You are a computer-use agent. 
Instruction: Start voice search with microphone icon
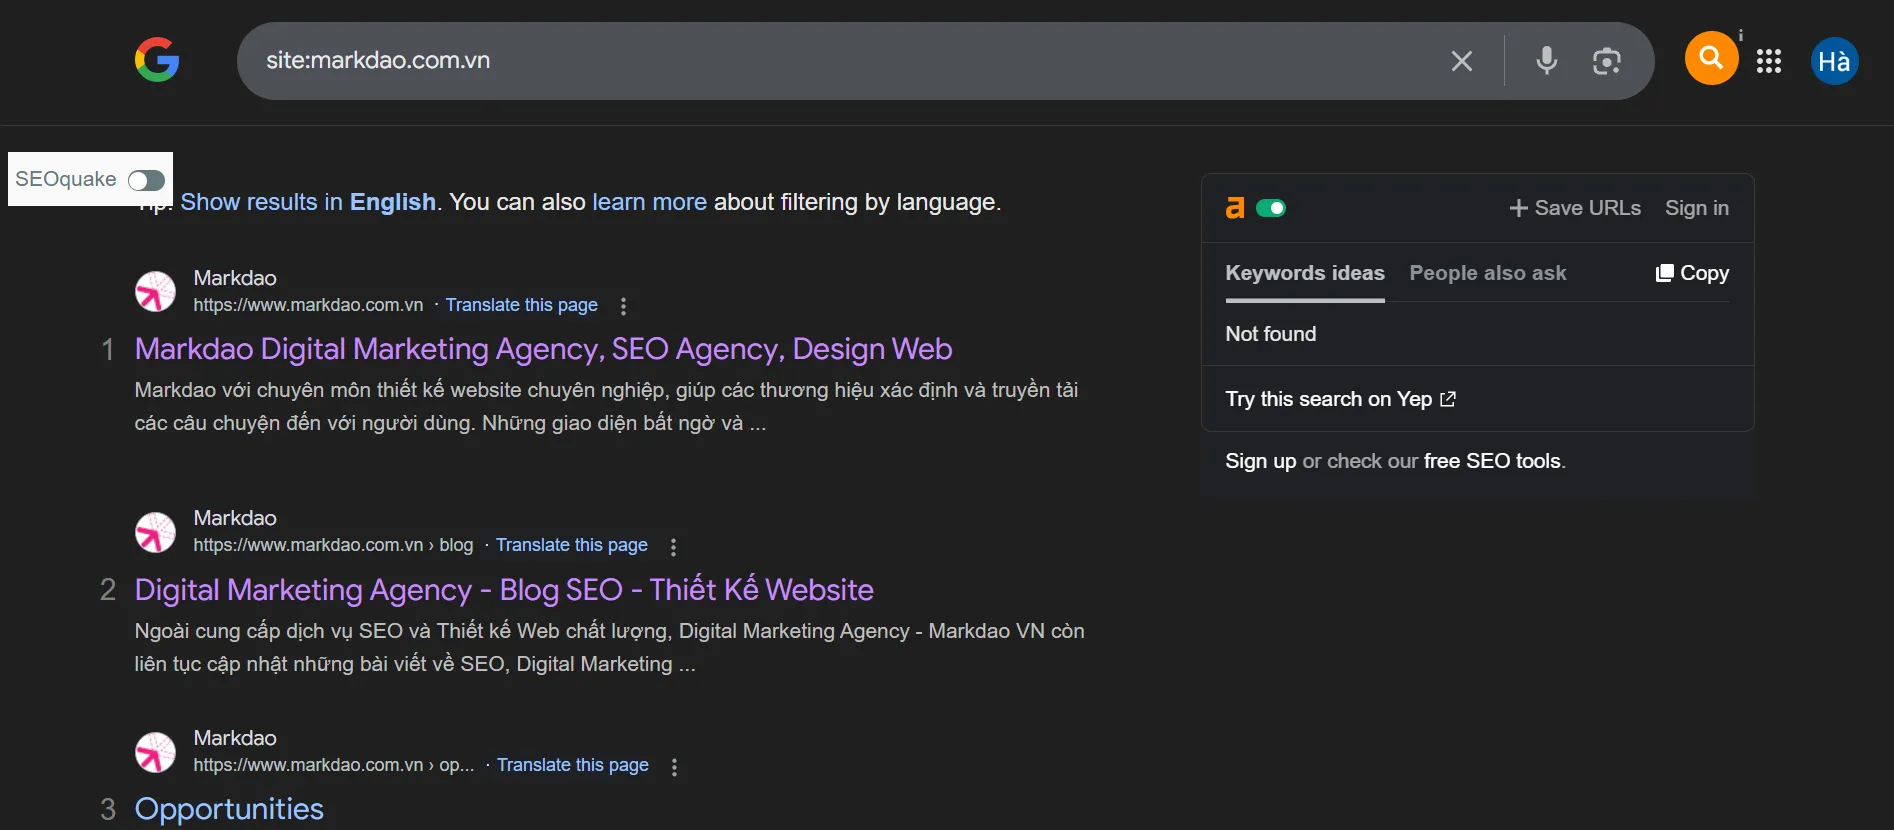(x=1546, y=61)
